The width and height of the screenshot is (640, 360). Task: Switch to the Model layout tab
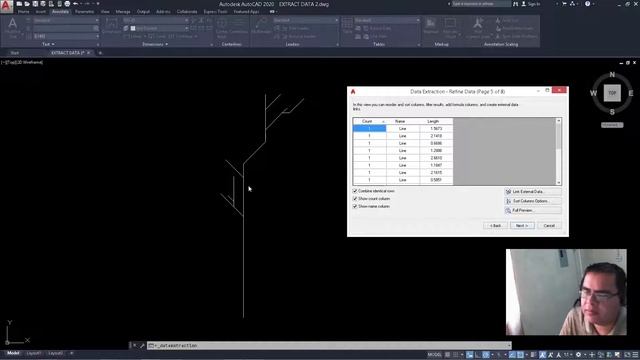point(13,353)
